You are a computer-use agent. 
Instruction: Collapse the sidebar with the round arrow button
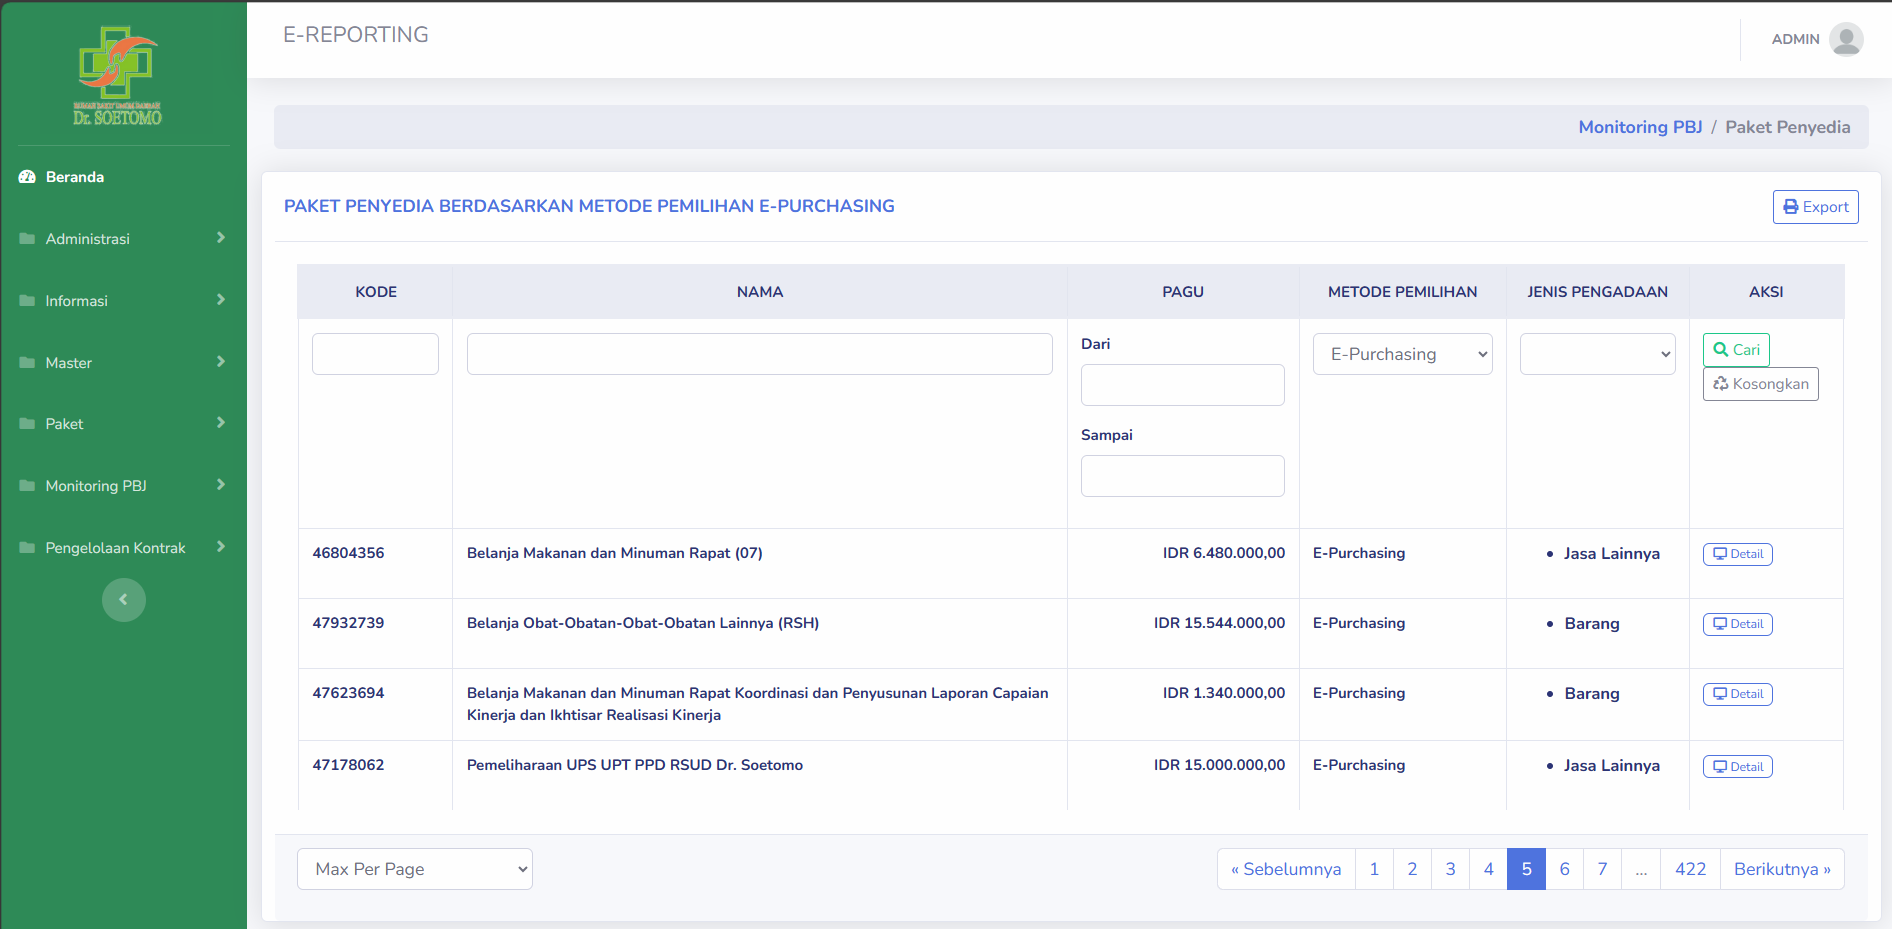pyautogui.click(x=124, y=600)
